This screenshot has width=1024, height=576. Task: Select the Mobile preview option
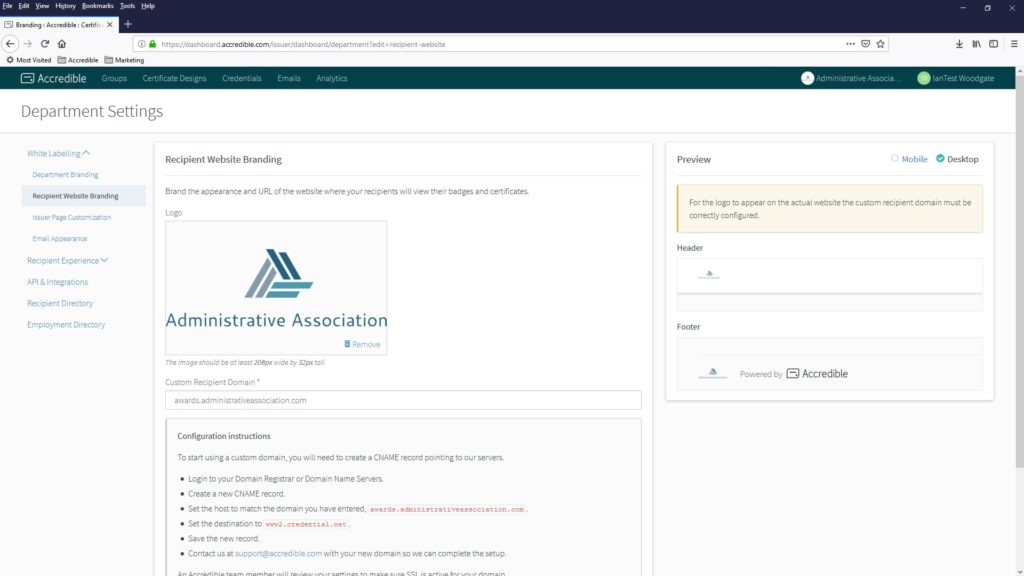(x=909, y=159)
